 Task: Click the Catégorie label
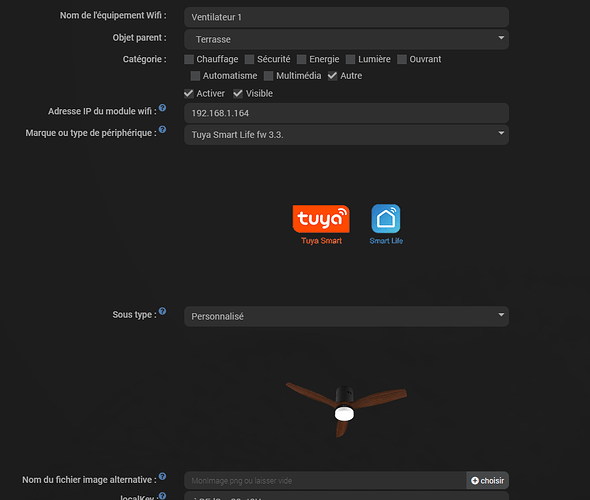(144, 59)
